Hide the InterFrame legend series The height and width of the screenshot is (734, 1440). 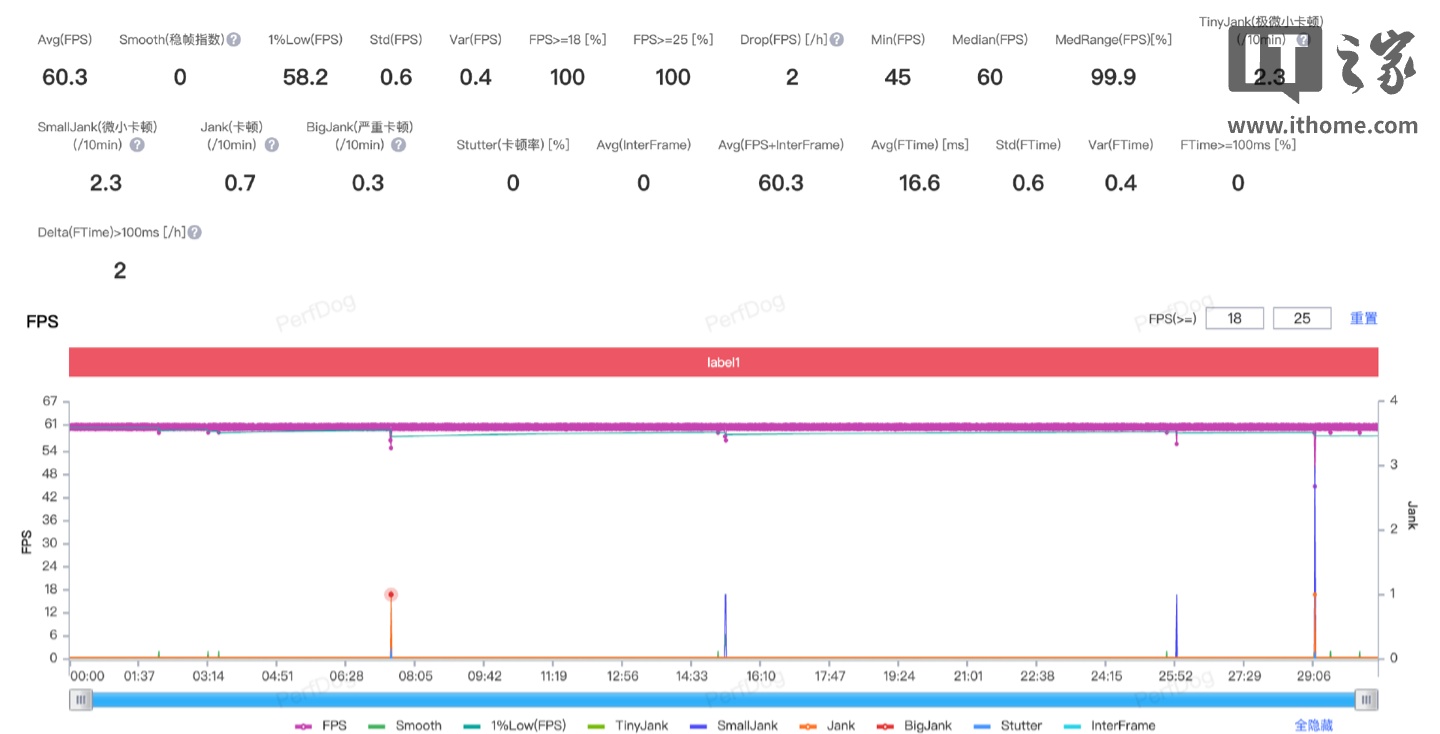1109,725
